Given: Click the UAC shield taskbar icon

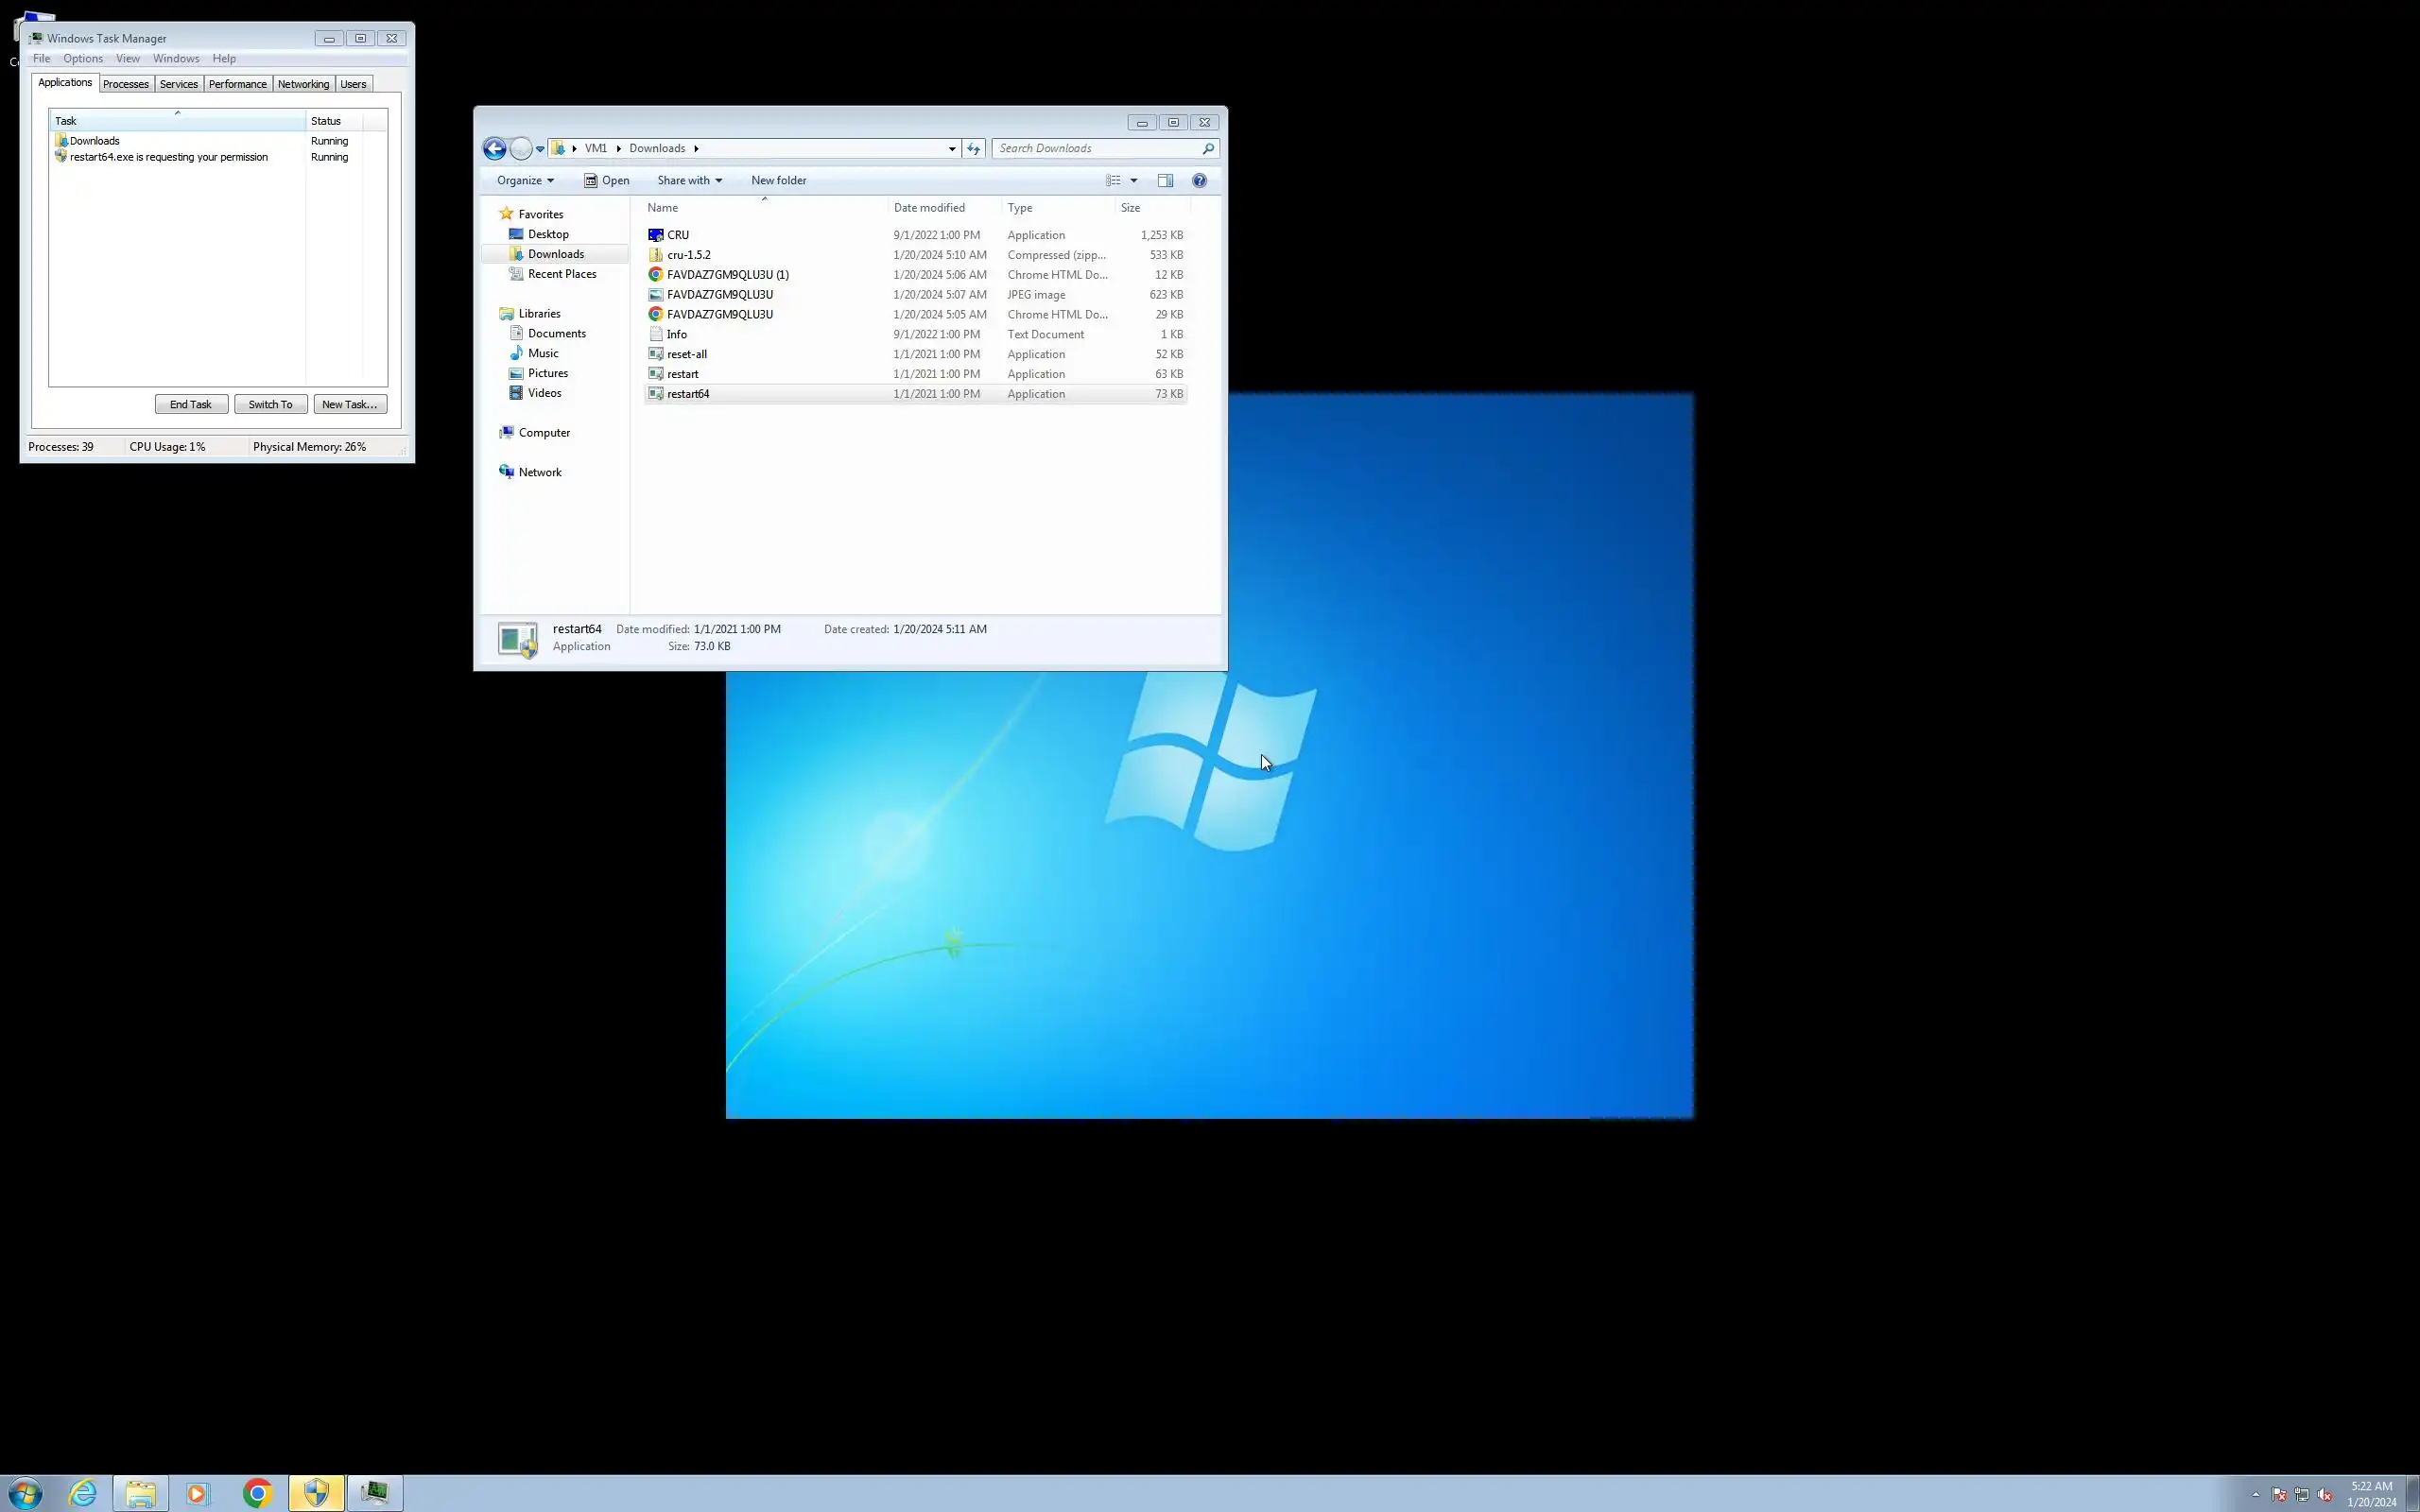Looking at the screenshot, I should click(x=316, y=1493).
